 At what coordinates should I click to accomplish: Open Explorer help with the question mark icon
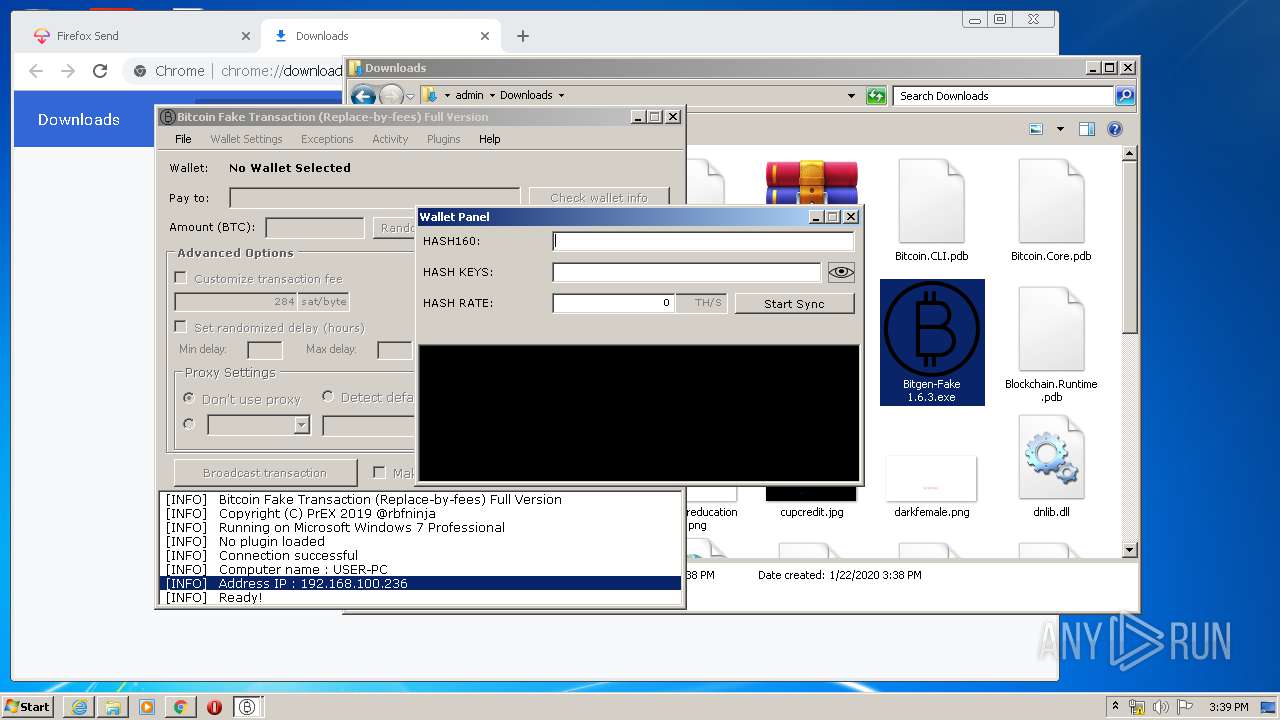click(x=1115, y=129)
